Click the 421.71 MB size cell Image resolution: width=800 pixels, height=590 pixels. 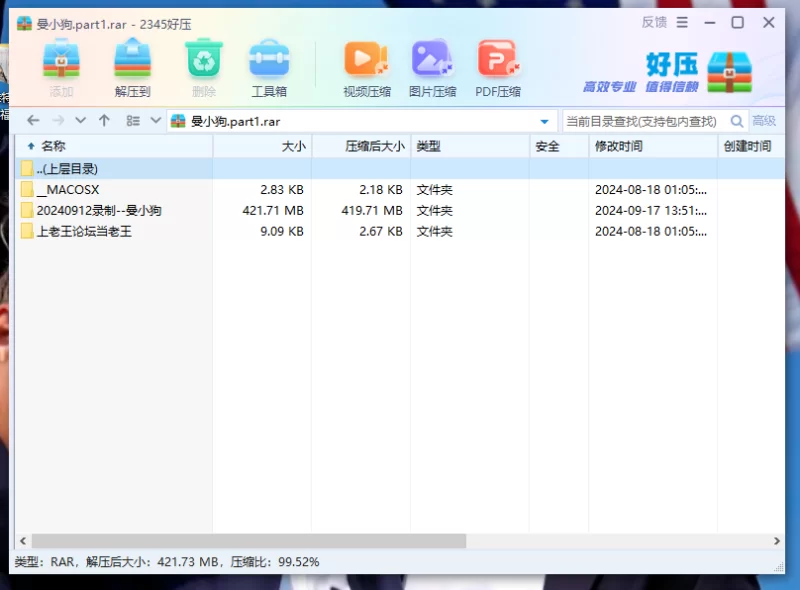click(x=273, y=210)
